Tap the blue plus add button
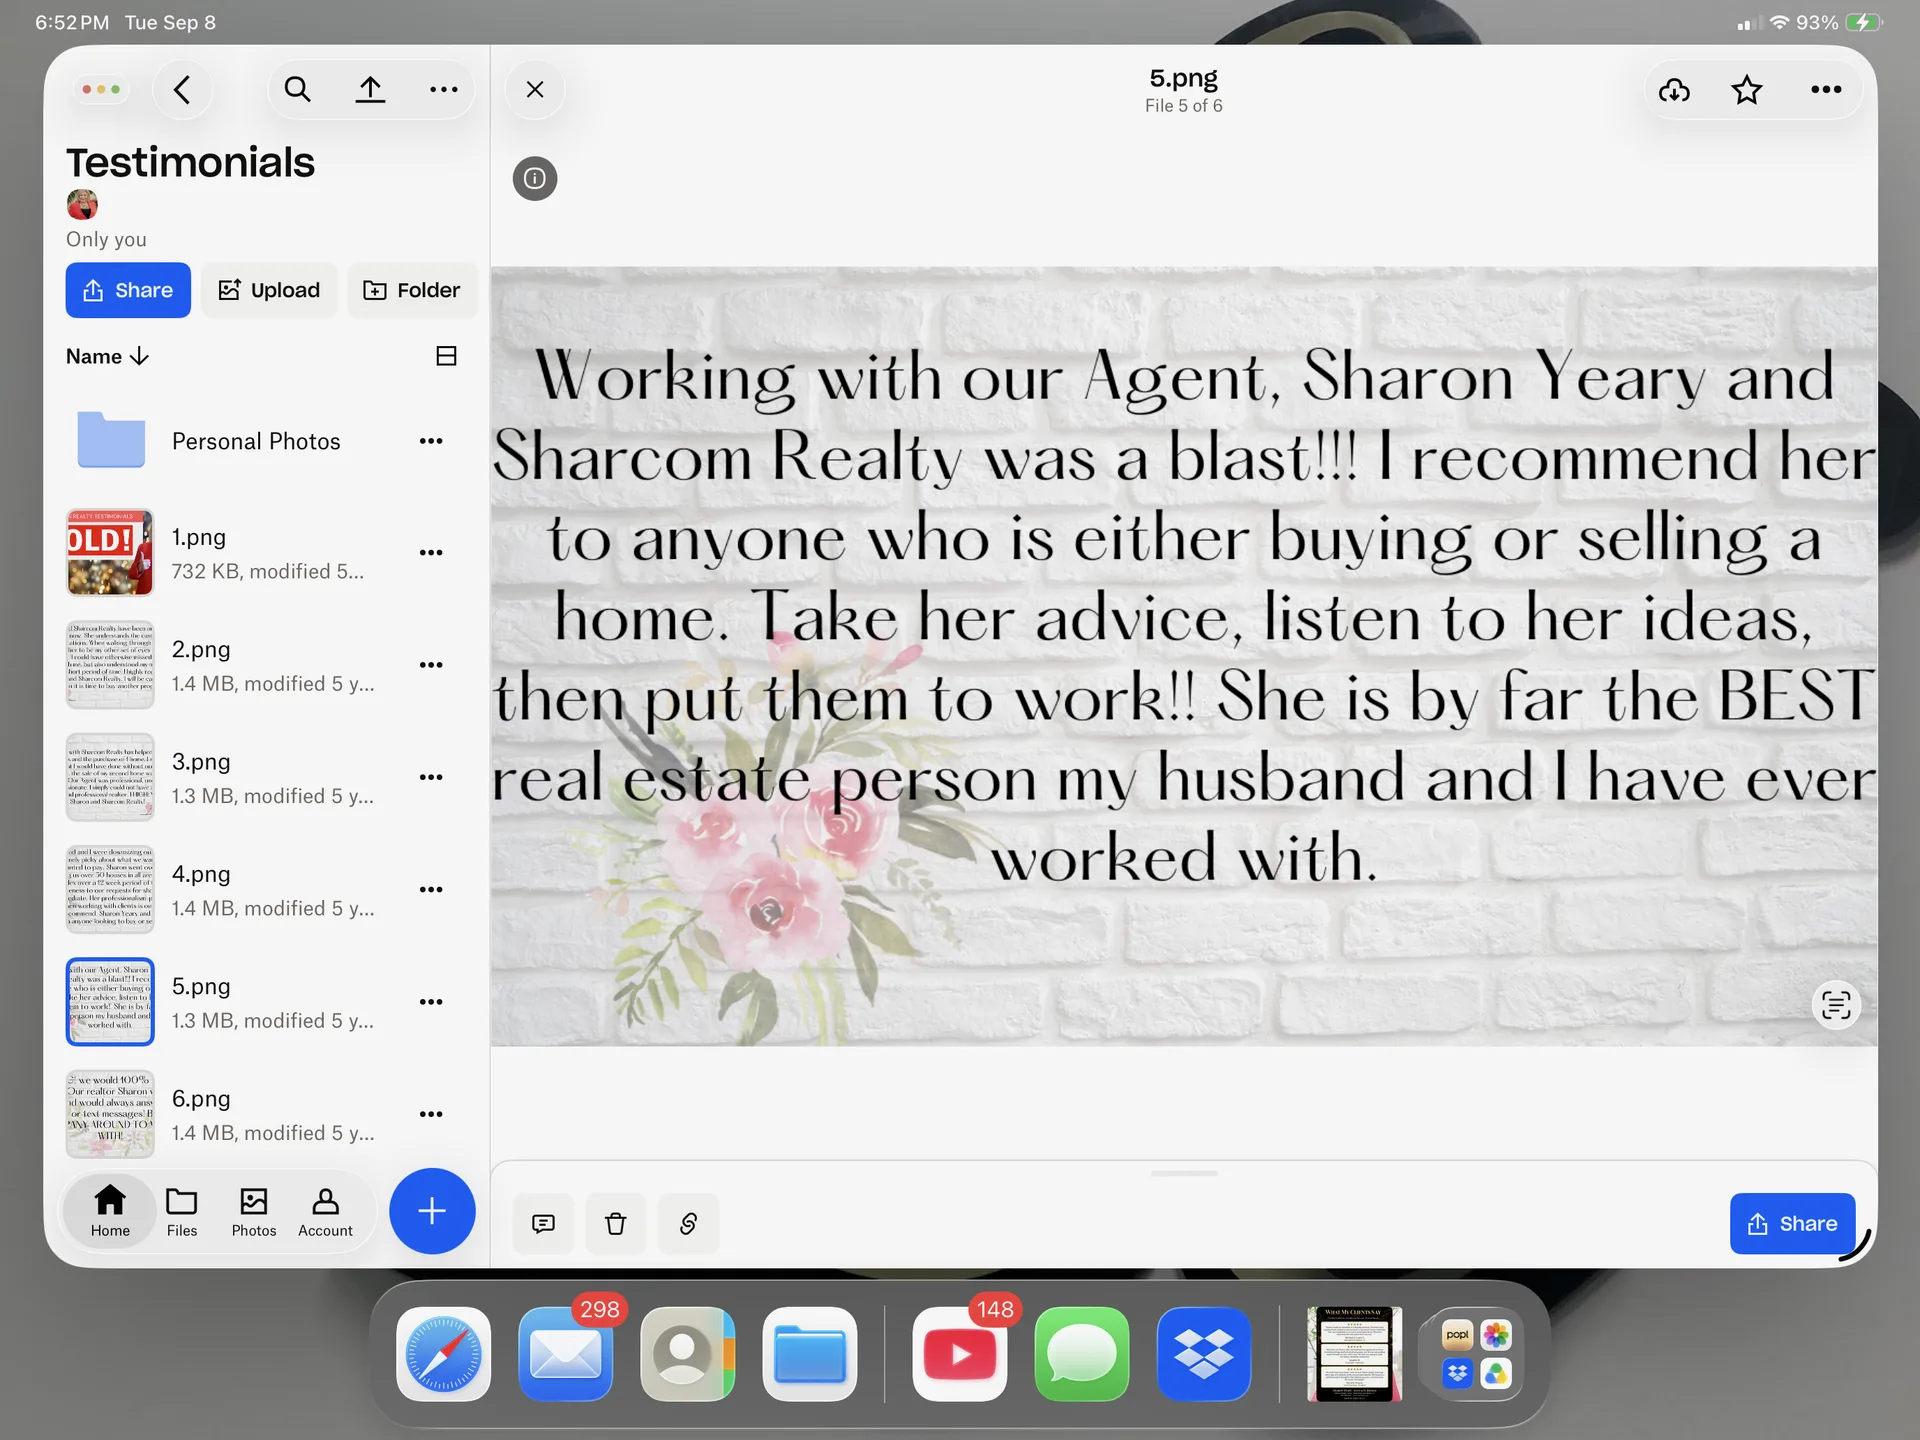The height and width of the screenshot is (1440, 1920). point(432,1211)
